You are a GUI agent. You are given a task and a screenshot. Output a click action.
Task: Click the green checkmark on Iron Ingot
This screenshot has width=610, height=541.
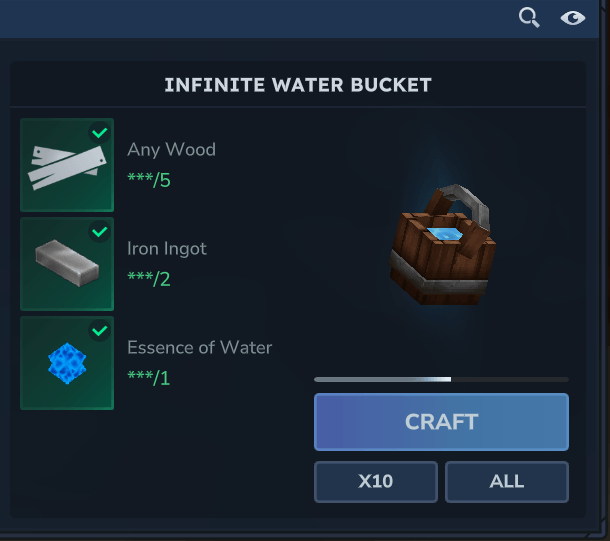(99, 232)
